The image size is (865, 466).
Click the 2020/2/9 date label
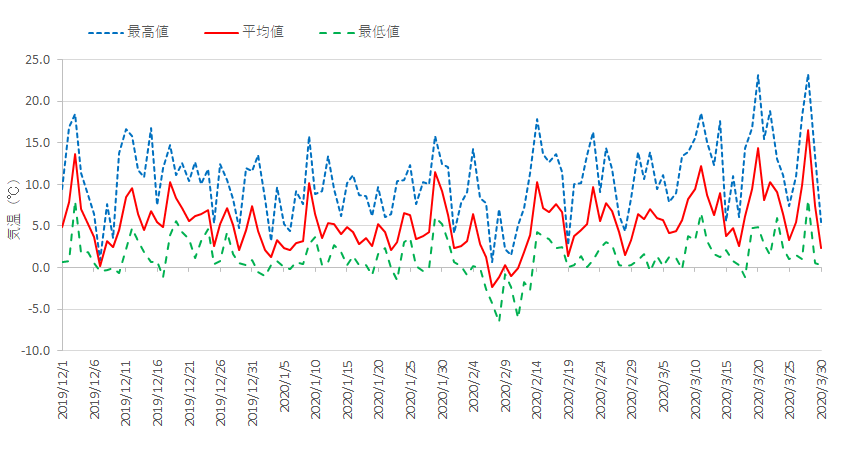[x=505, y=387]
